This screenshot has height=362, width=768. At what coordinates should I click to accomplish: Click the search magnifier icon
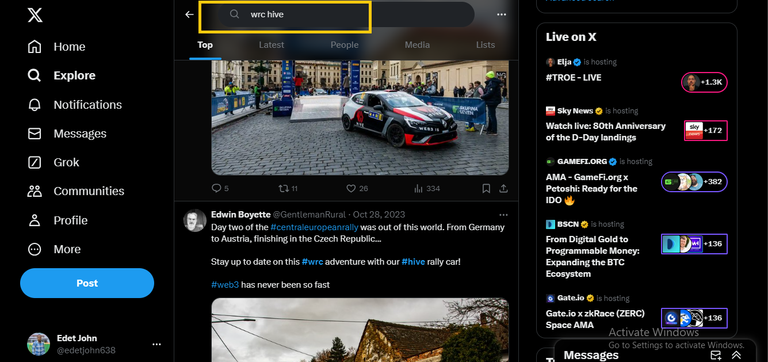tap(235, 14)
